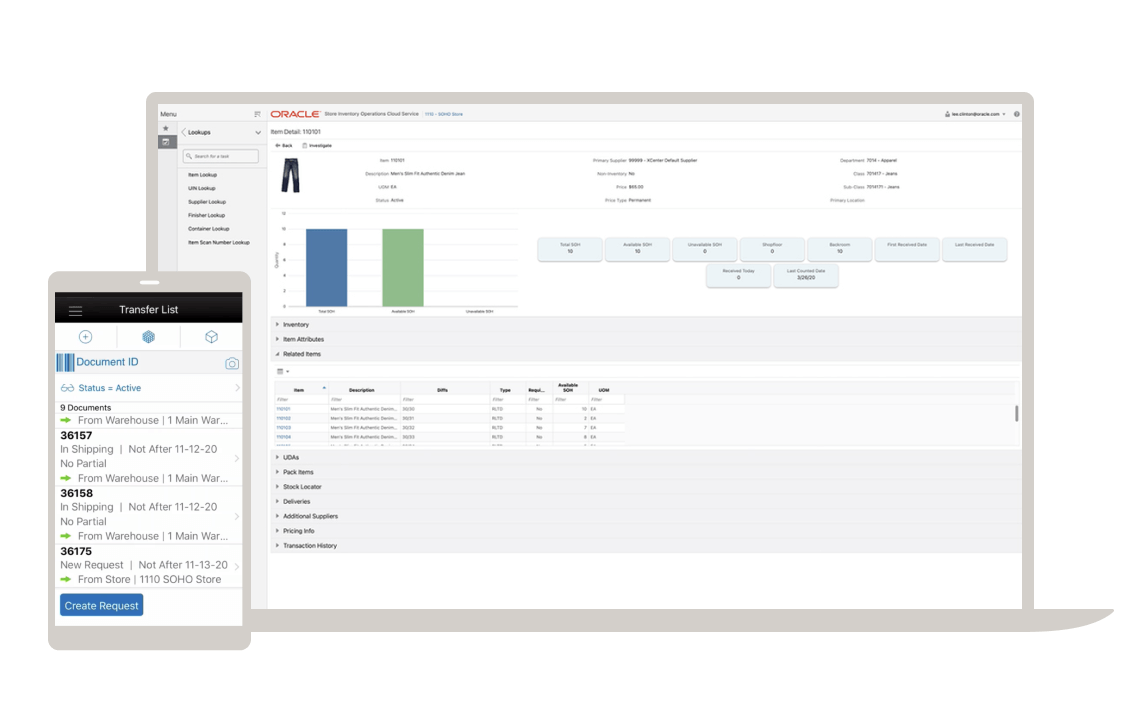1148x724 pixels.
Task: Select the tasks icon under the star
Action: click(165, 141)
